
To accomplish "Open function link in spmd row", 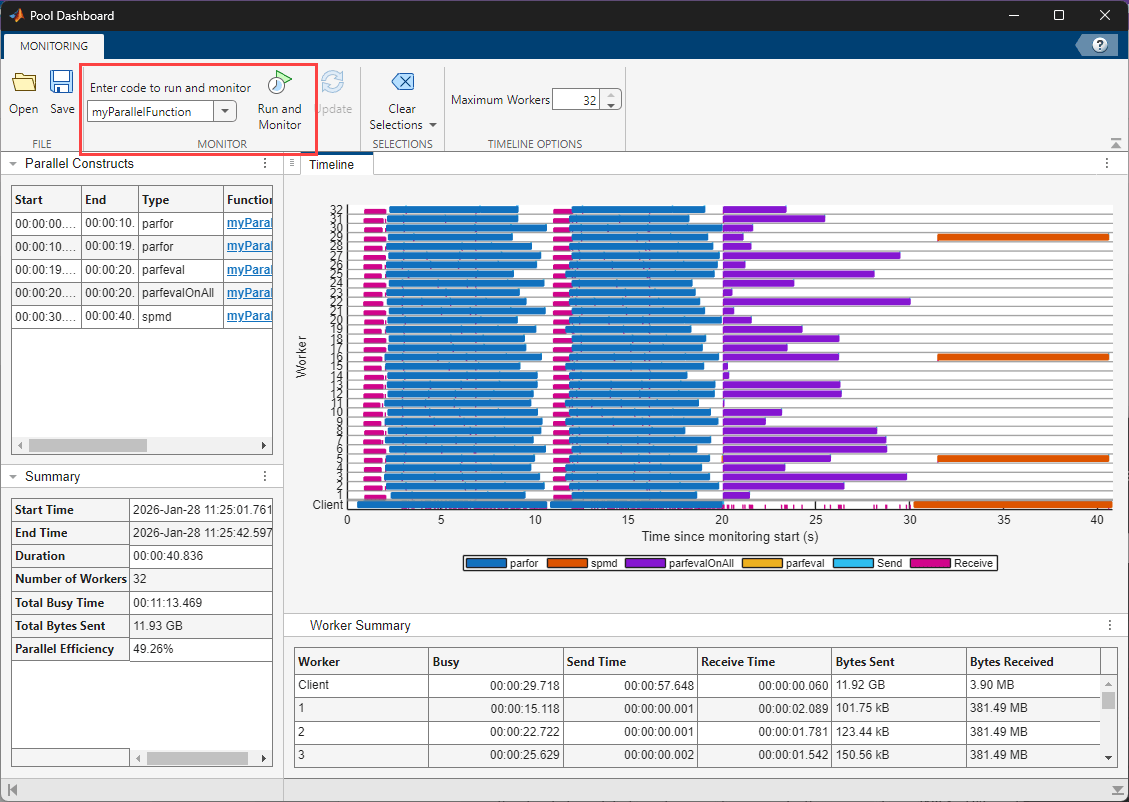I will [x=249, y=316].
